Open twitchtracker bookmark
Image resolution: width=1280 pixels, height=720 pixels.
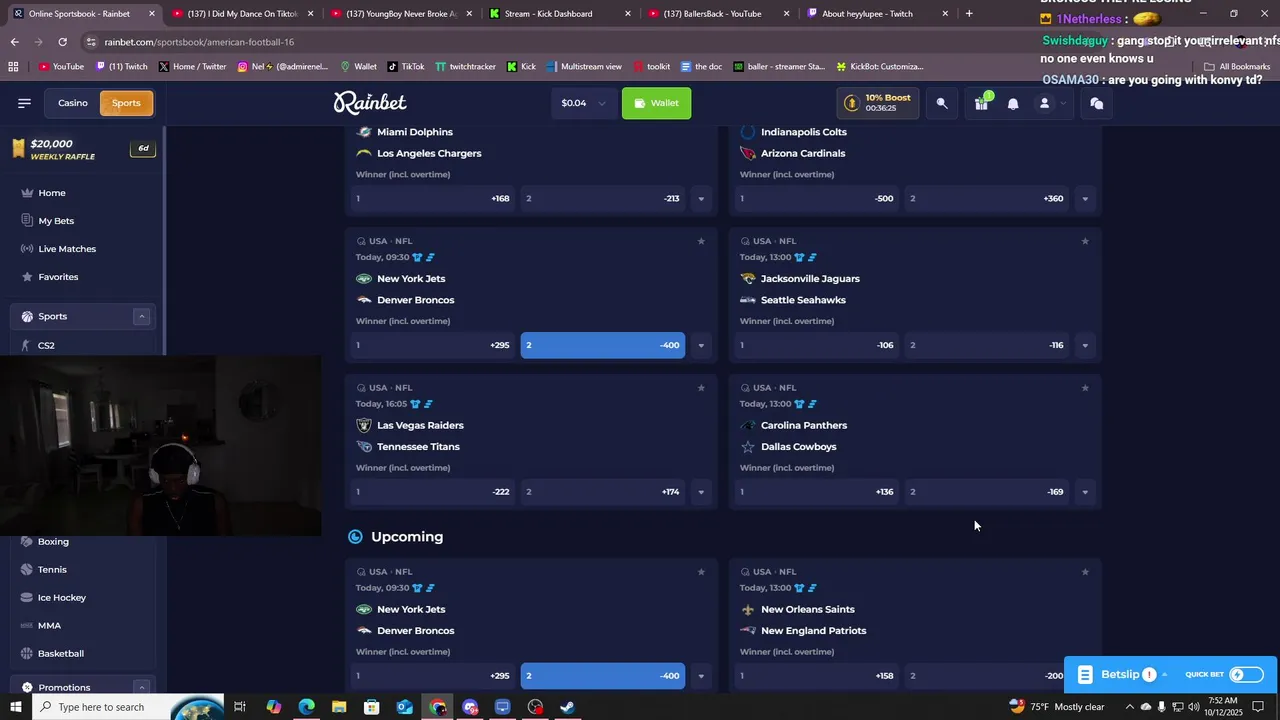[464, 67]
